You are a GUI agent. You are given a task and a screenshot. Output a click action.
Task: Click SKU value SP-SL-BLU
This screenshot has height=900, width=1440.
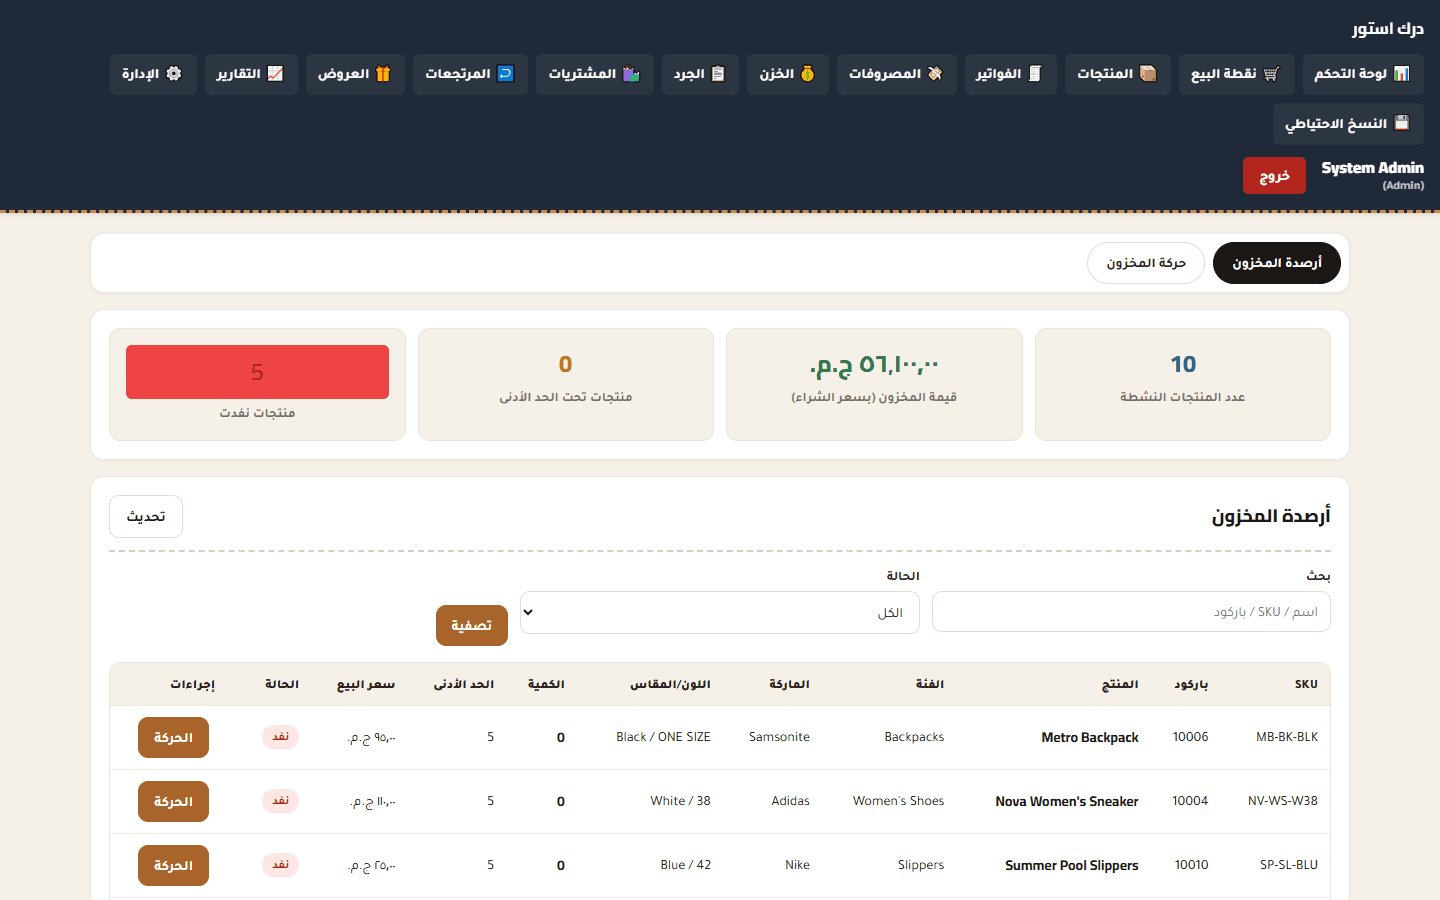[1289, 865]
